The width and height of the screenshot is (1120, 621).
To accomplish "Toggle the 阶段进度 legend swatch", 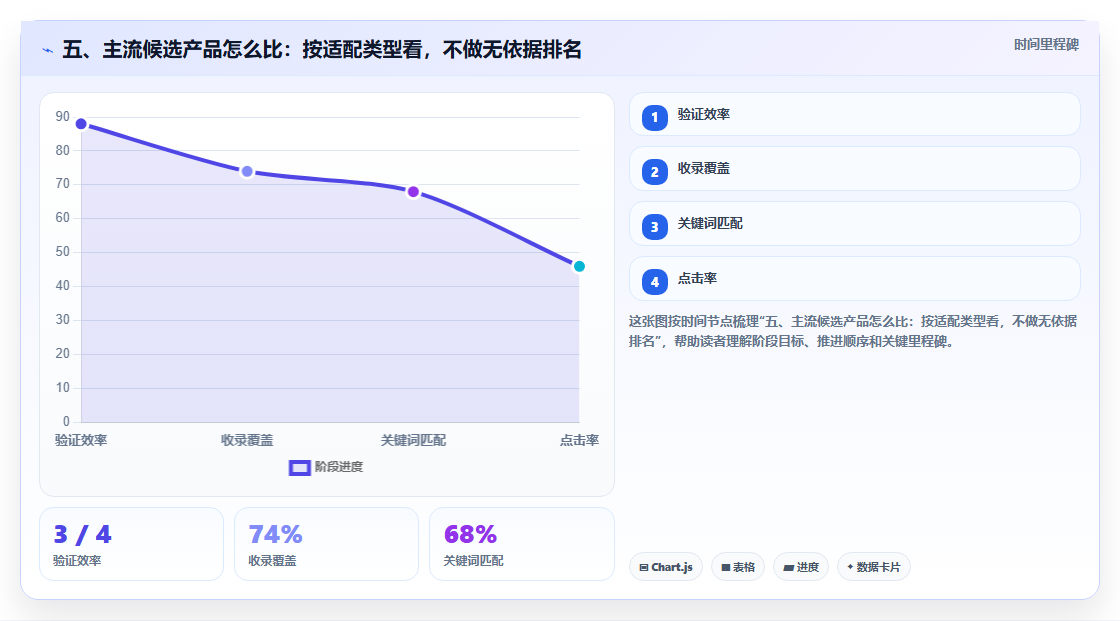I will click(x=299, y=467).
